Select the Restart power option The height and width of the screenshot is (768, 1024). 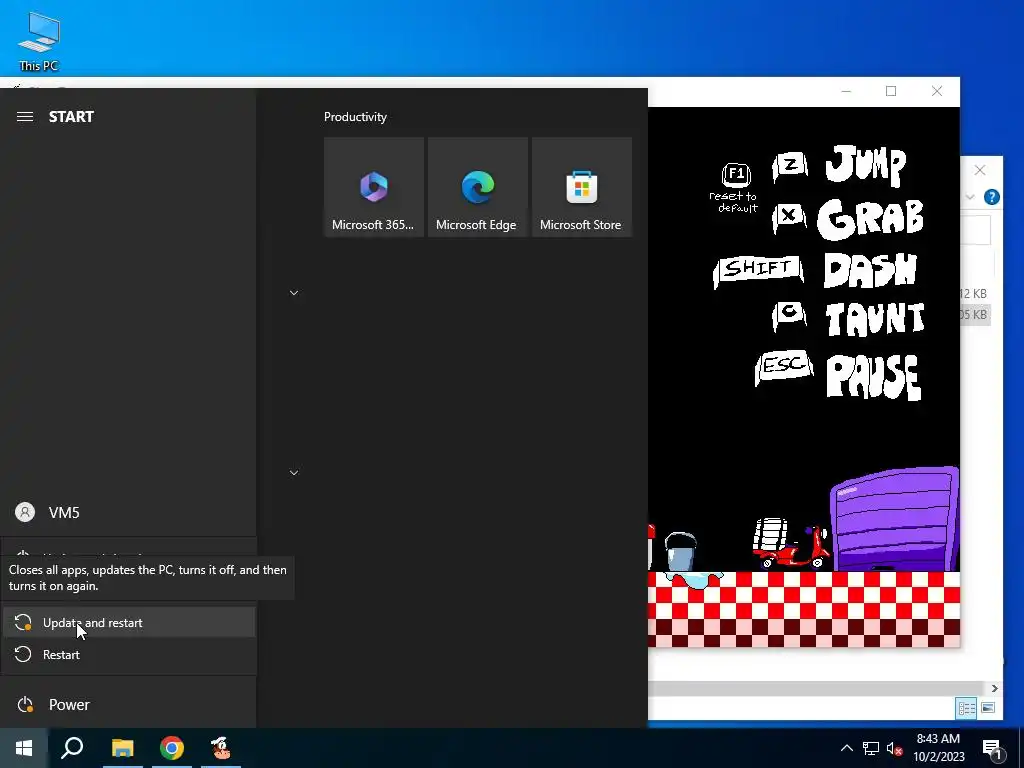pos(128,654)
